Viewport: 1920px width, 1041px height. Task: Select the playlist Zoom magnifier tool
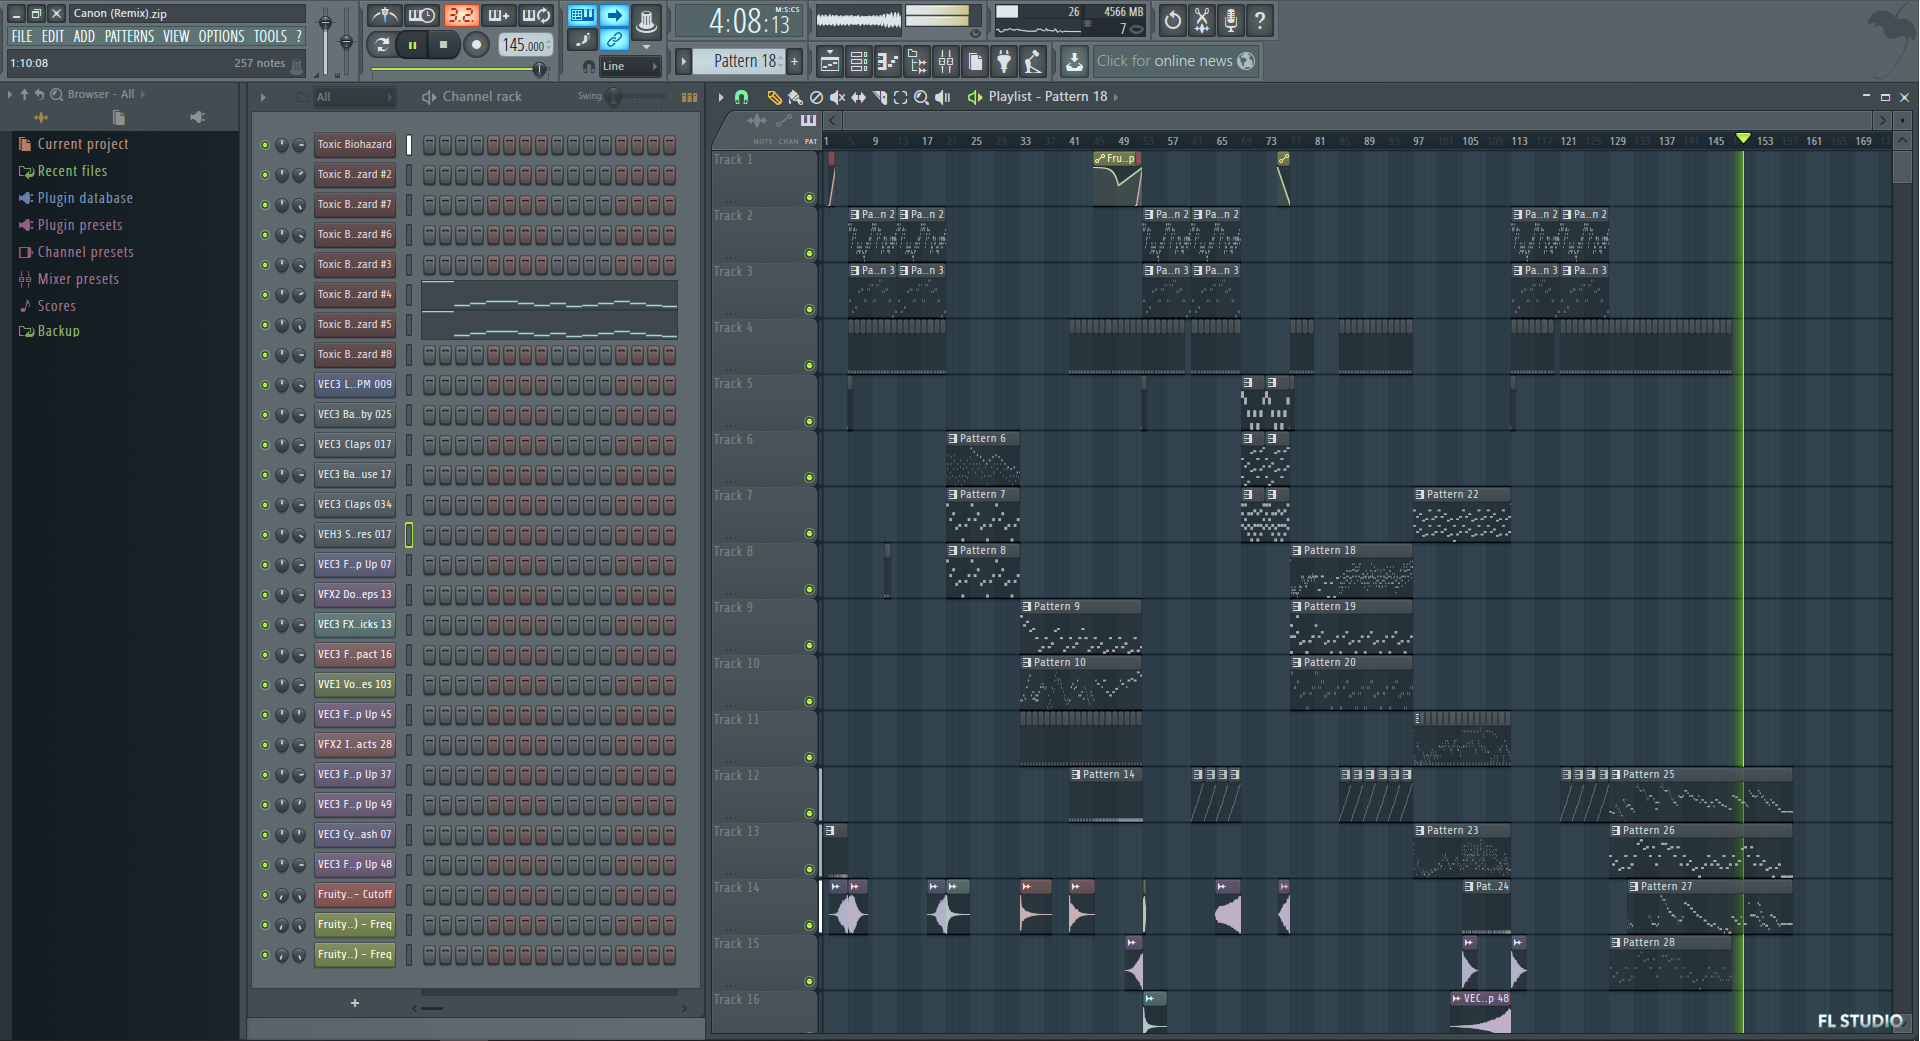coord(921,97)
